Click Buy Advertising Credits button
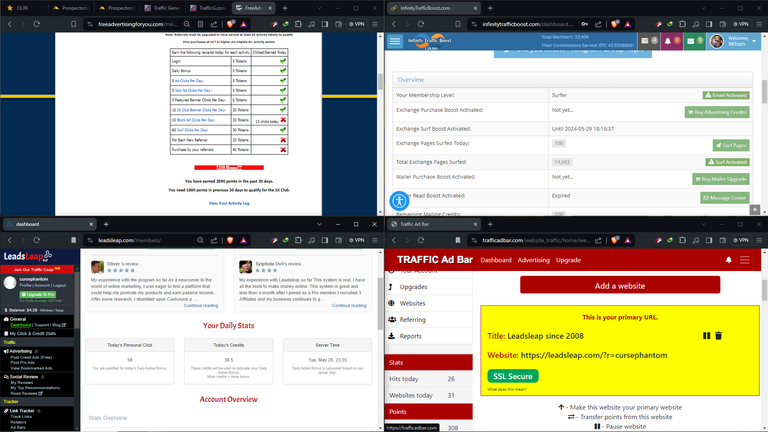768x432 pixels. [x=717, y=112]
